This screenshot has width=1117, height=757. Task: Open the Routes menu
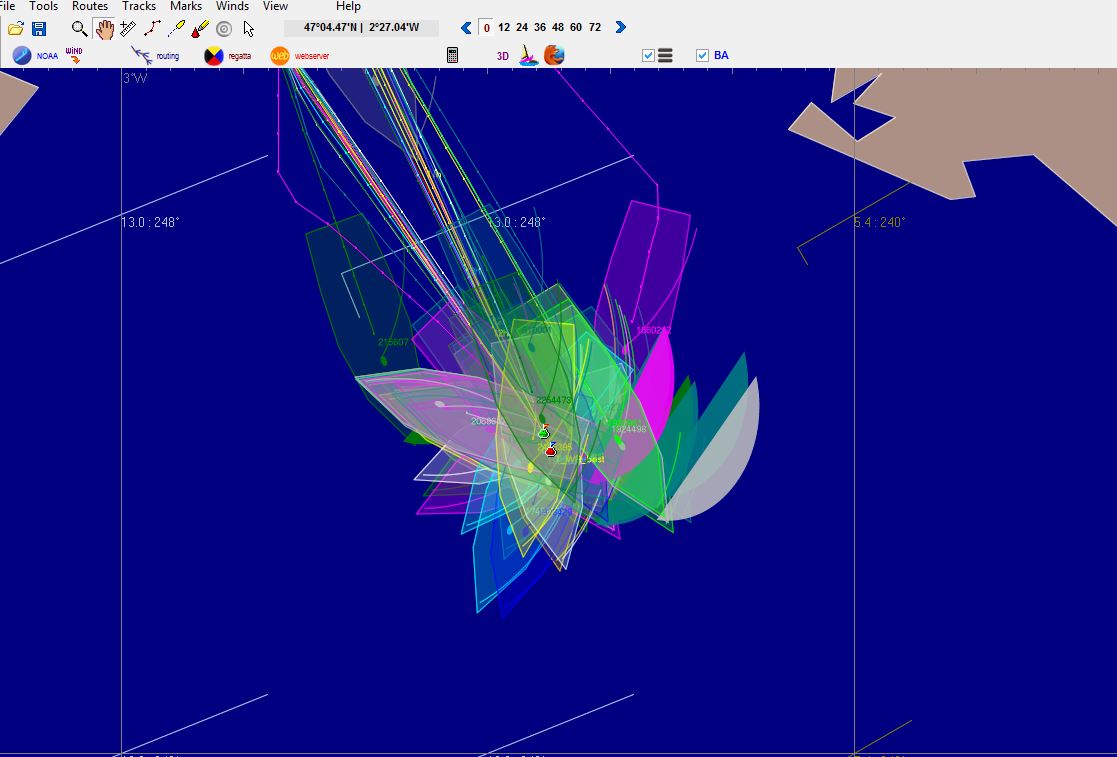tap(90, 6)
